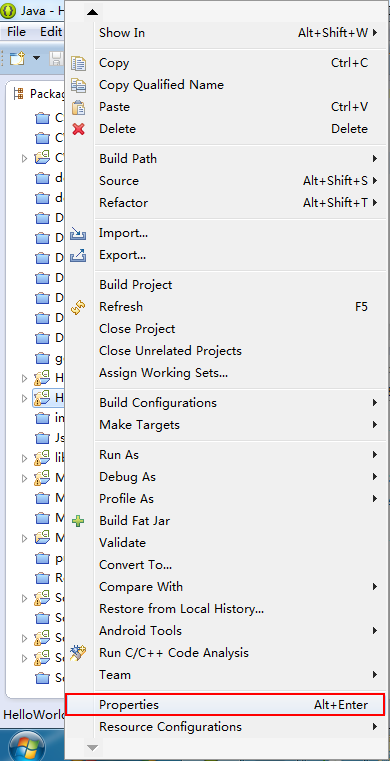Click the Run C/C++ Code Analysis icon
Viewport: 390px width, 761px height.
[x=78, y=653]
